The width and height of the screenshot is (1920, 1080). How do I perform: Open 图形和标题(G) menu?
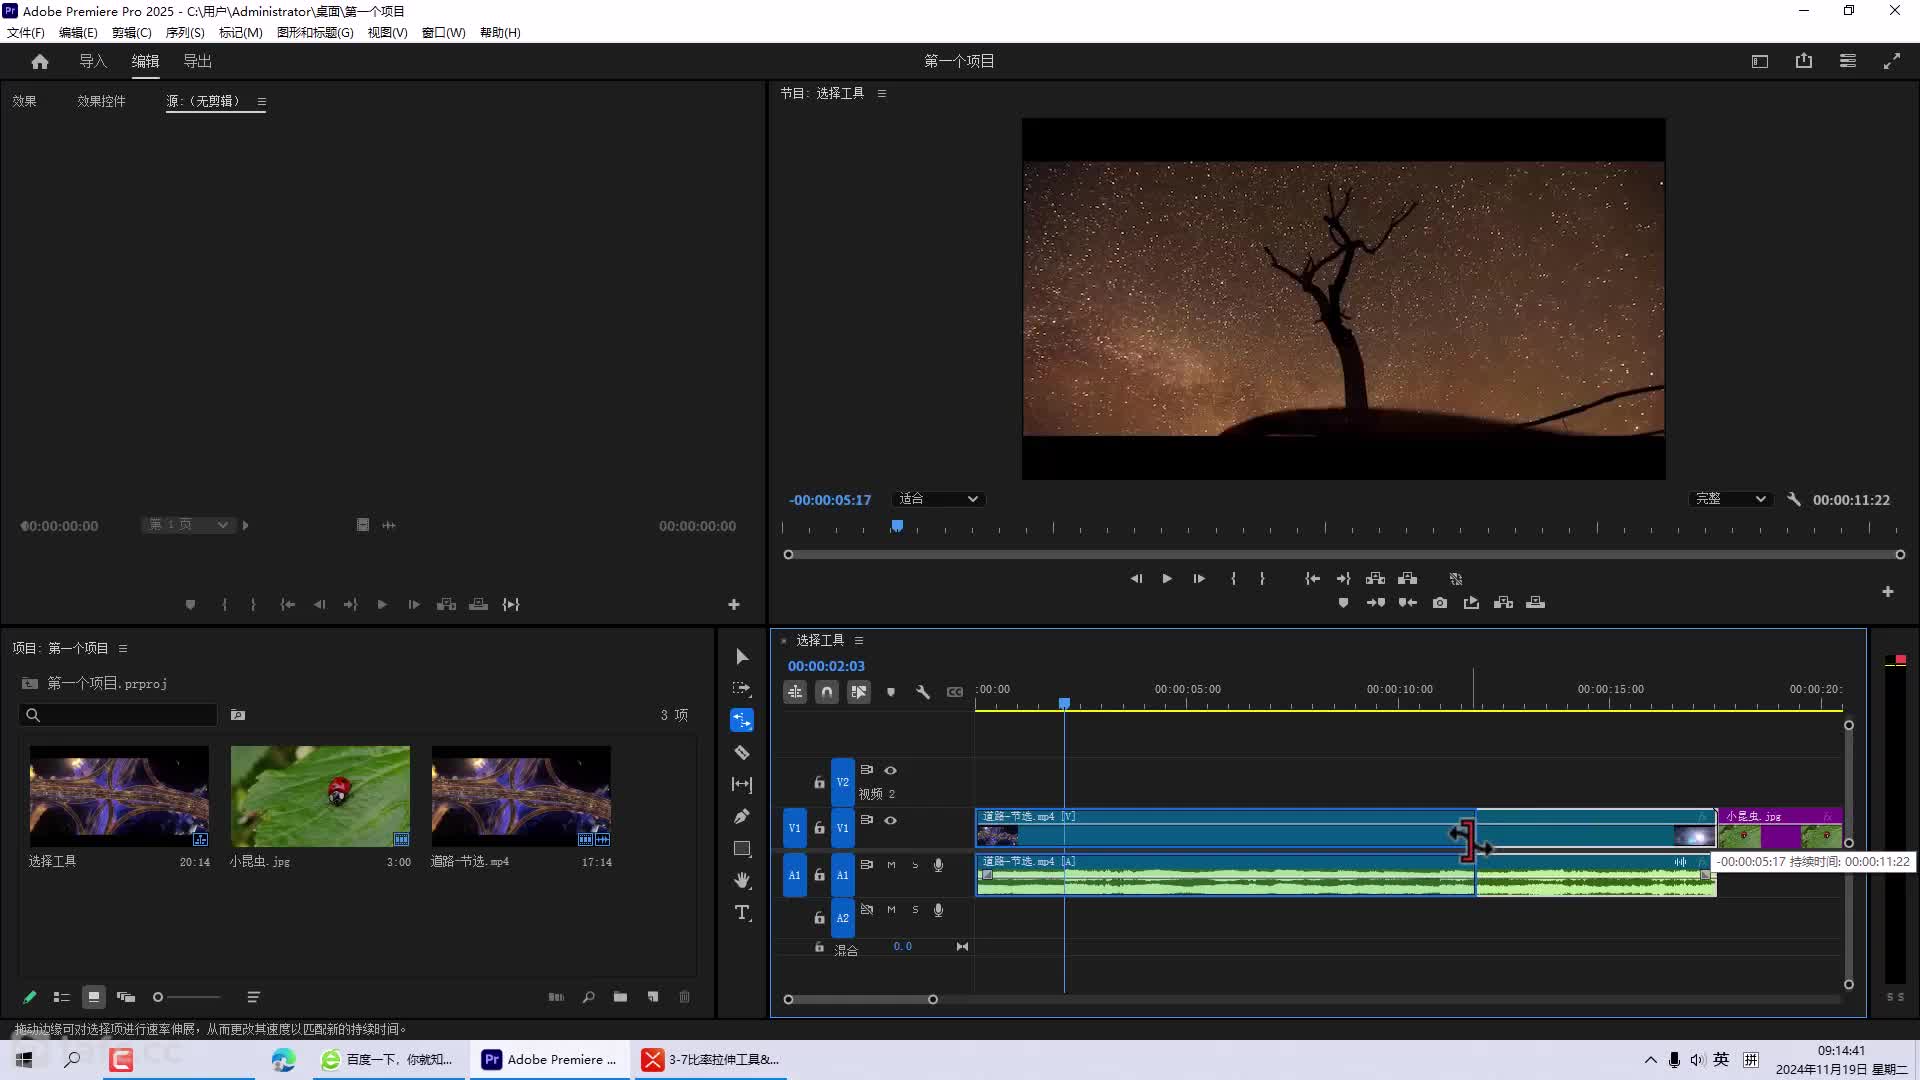click(315, 33)
